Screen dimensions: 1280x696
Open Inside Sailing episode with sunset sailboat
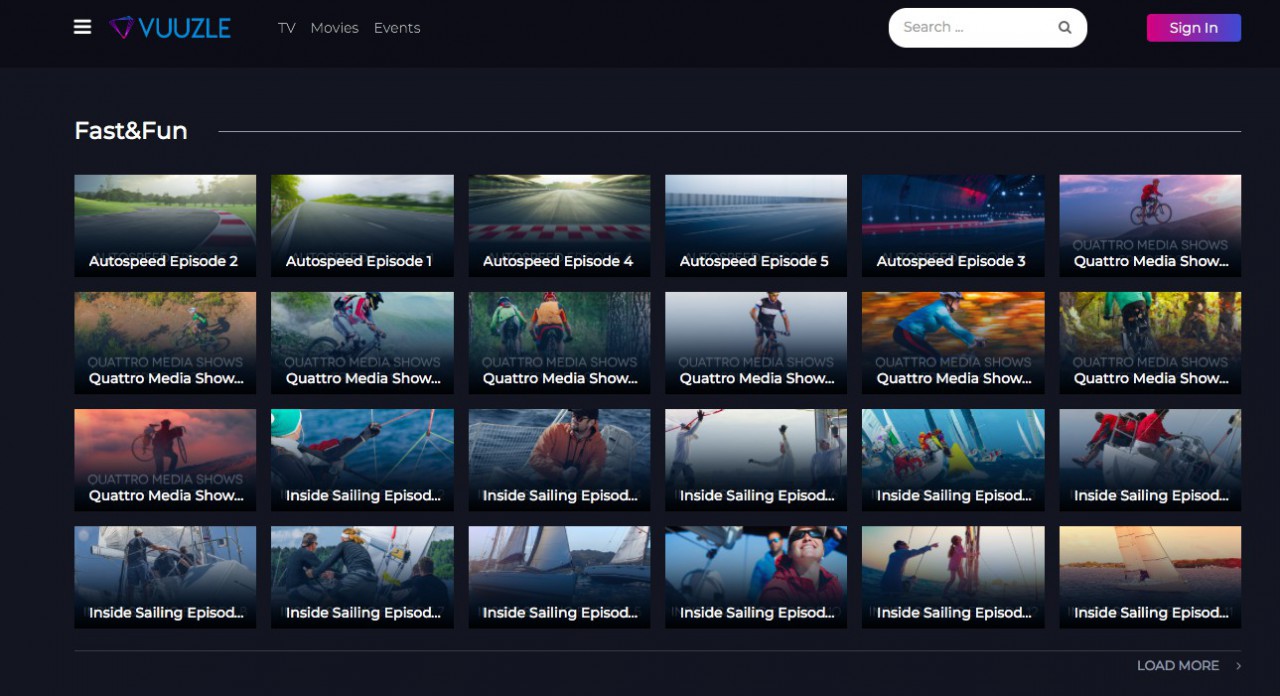click(x=1150, y=576)
